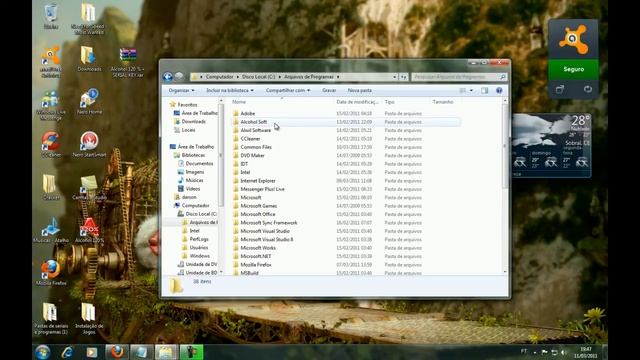Select the Adobe folder row

tap(346, 113)
